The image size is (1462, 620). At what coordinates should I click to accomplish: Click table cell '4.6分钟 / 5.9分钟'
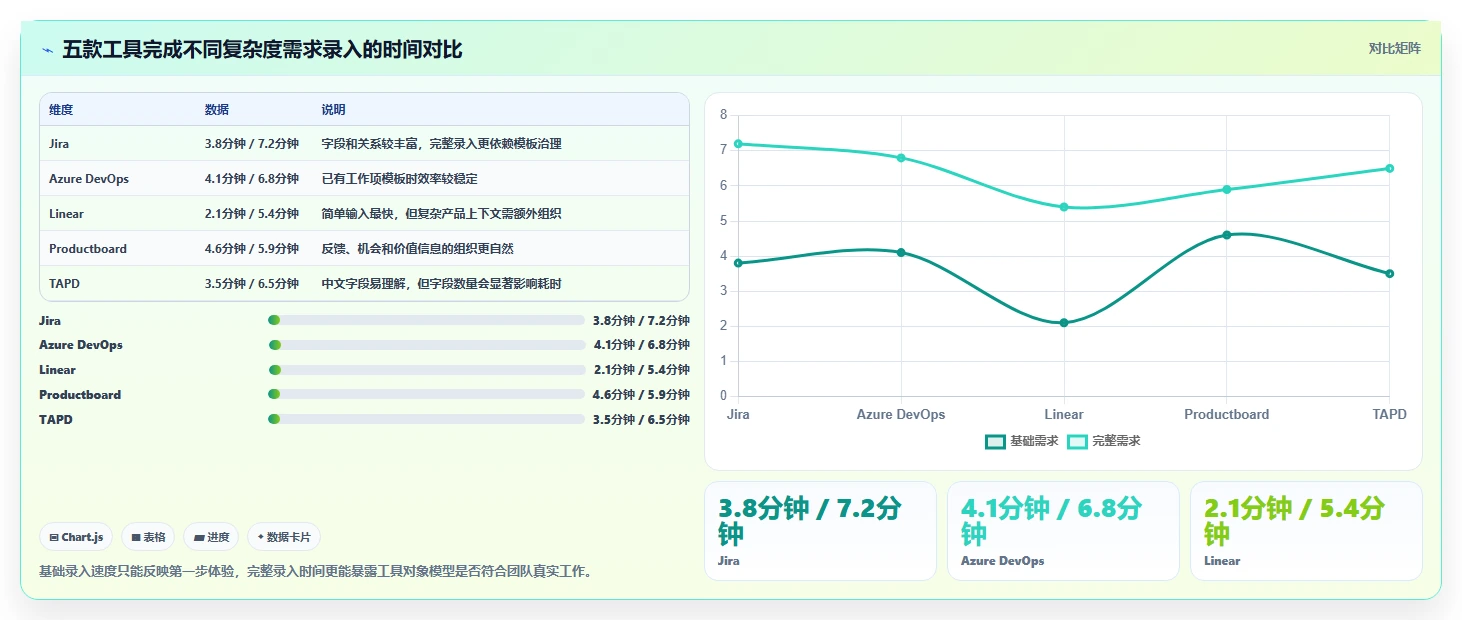[252, 249]
